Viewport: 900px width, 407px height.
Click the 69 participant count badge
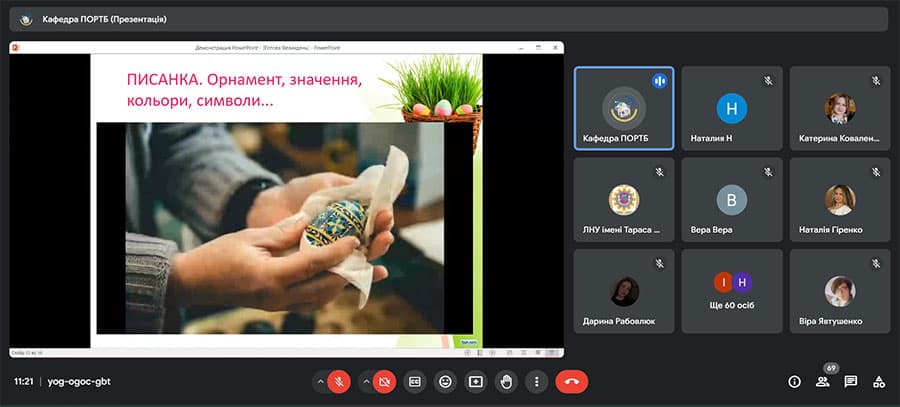point(830,368)
